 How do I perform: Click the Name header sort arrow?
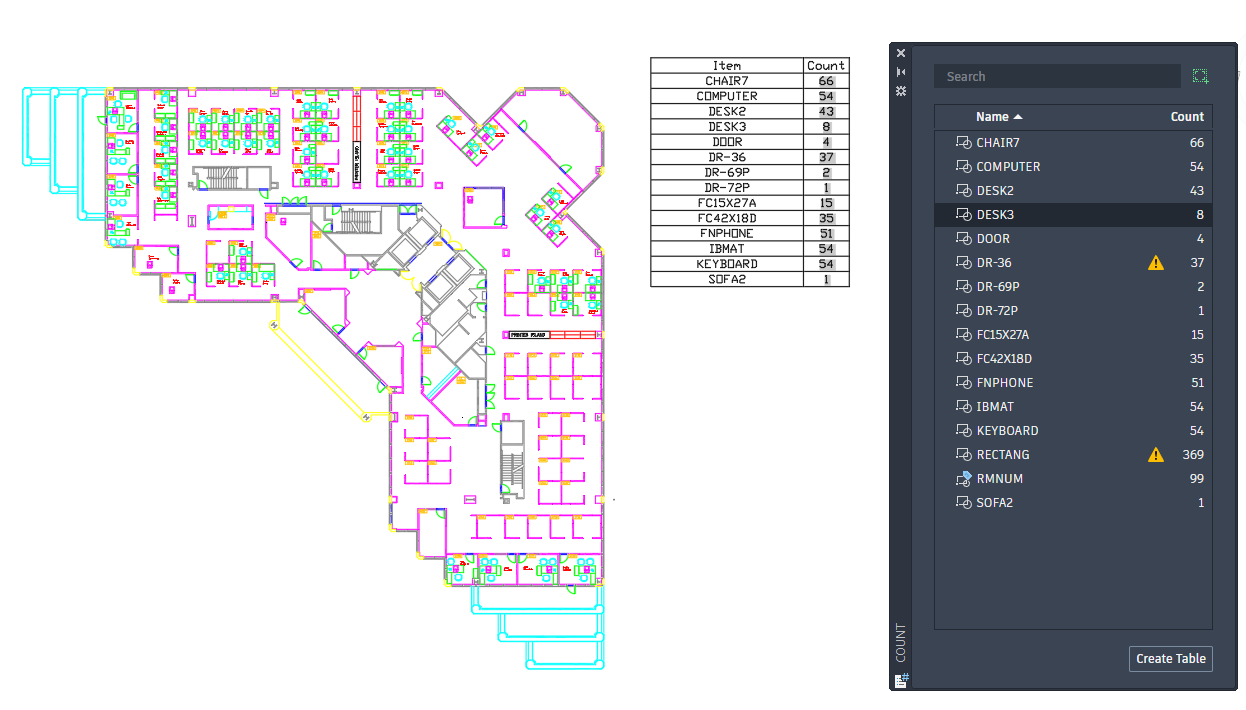tap(1019, 117)
